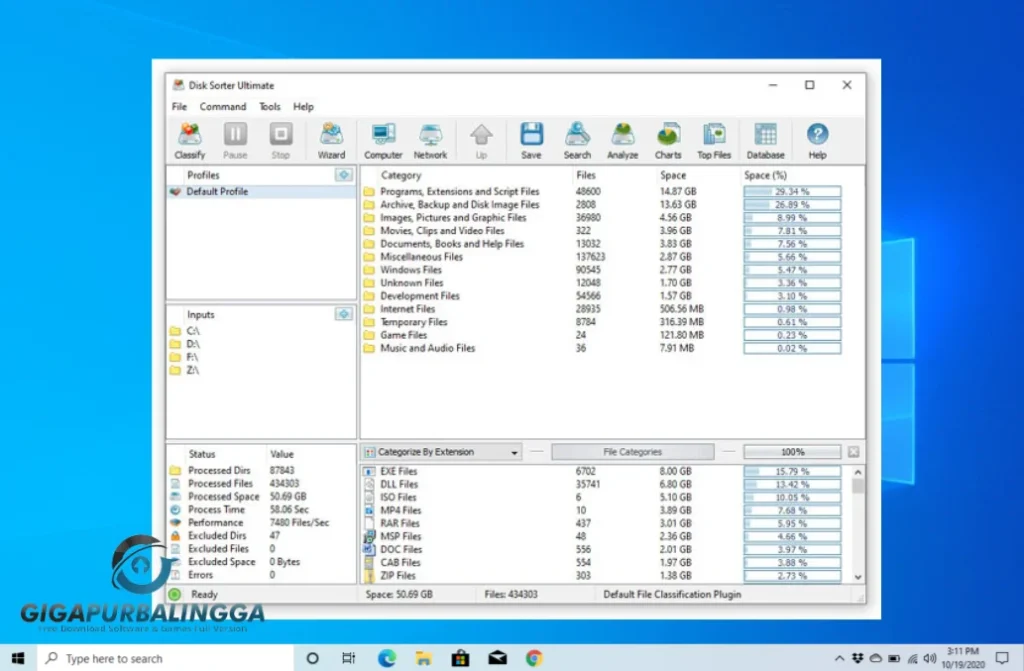
Task: Open the Inputs panel arrow control
Action: pyautogui.click(x=344, y=313)
